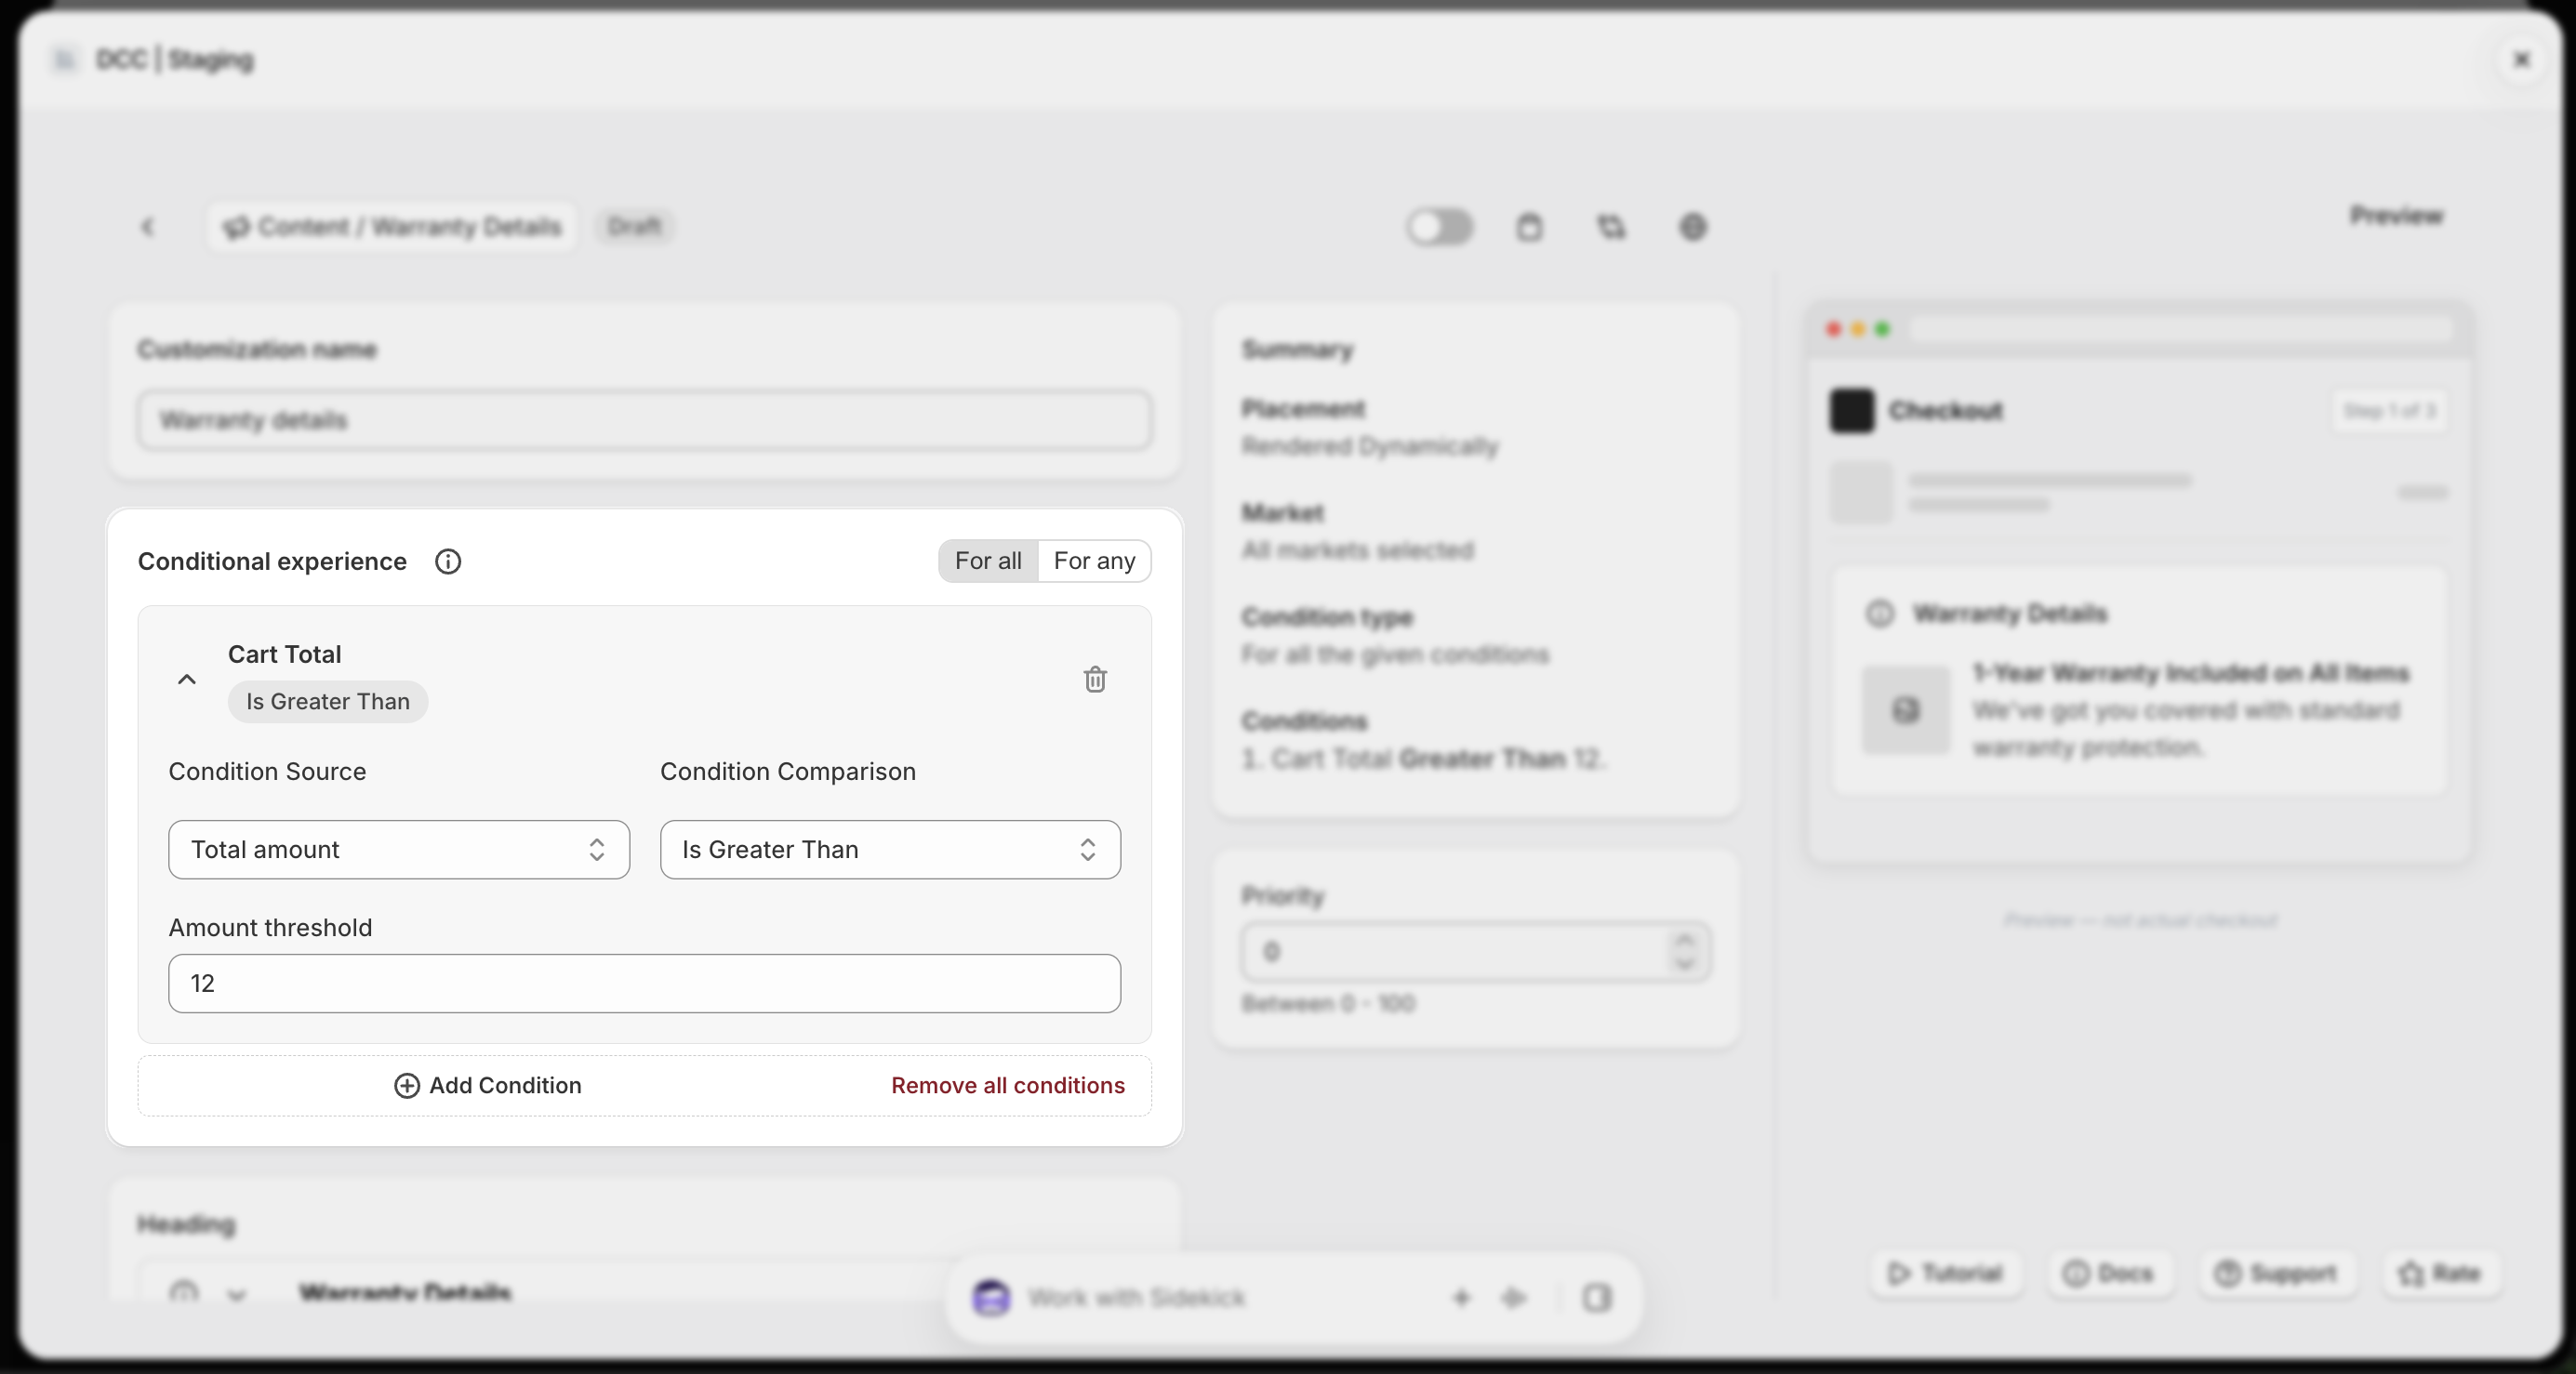Click the plus icon in Sidekick bar
Viewport: 2576px width, 1374px height.
(x=1461, y=1298)
